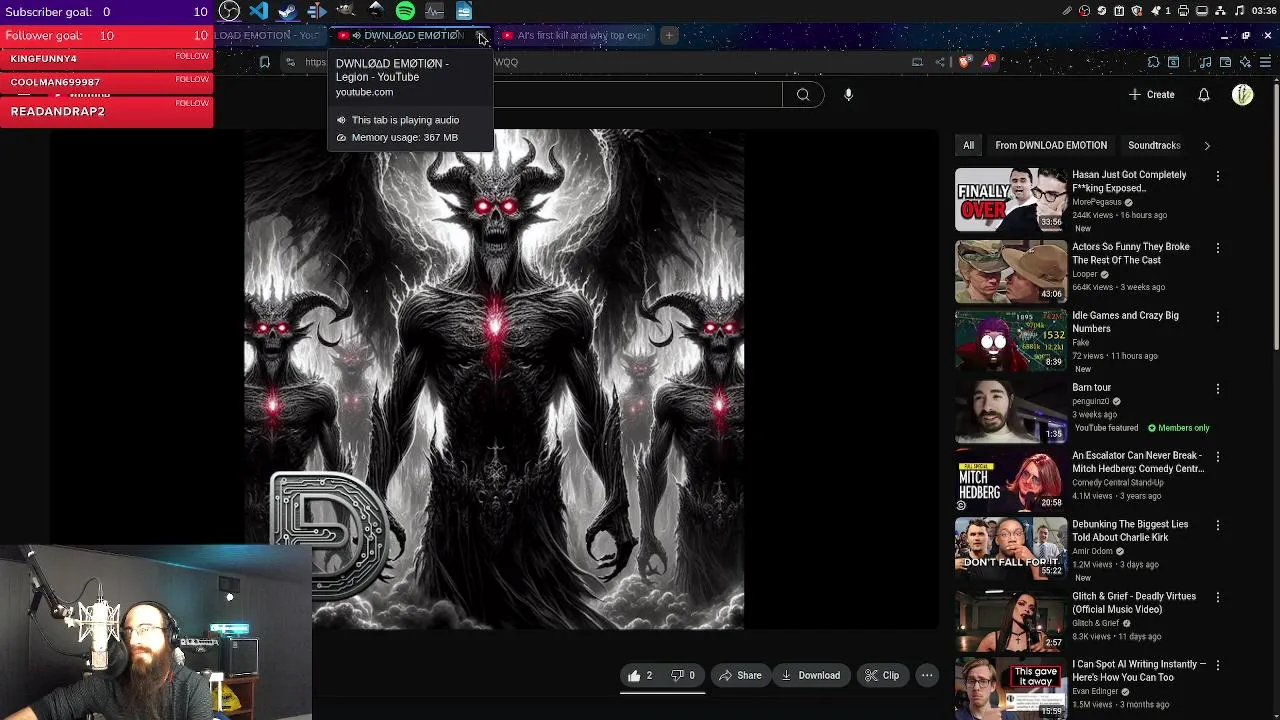Click the Download button under video

(x=810, y=675)
